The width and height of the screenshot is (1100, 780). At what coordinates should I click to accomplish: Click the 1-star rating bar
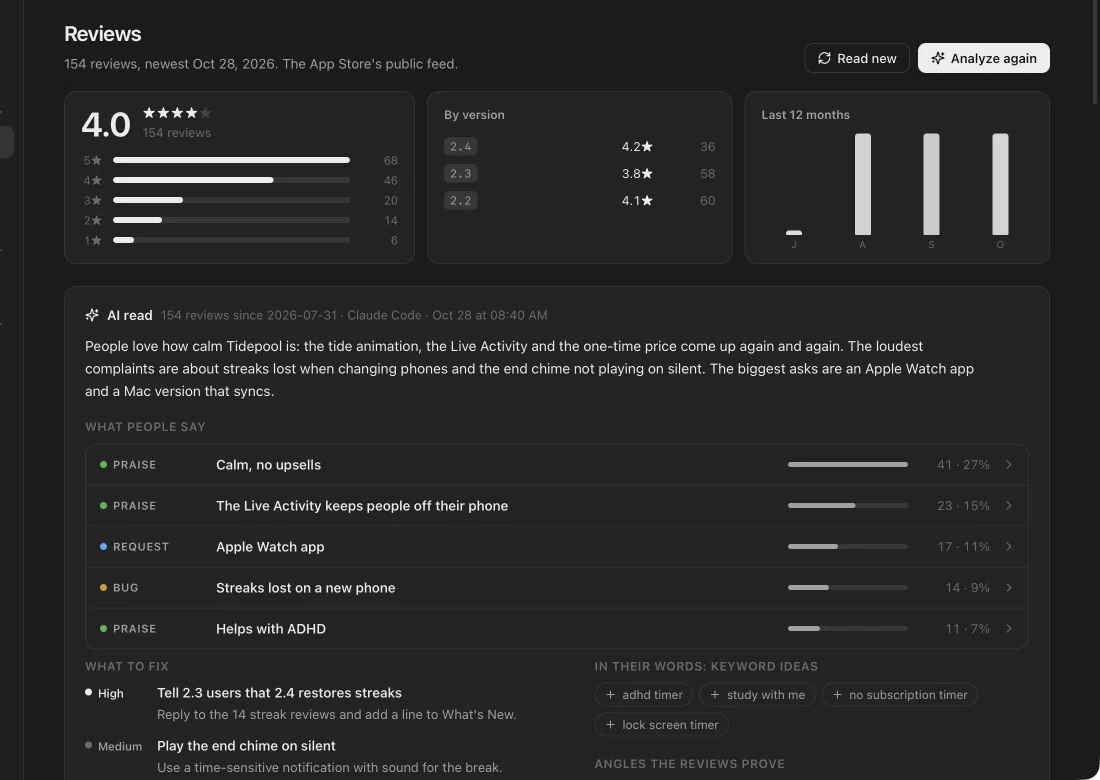232,240
